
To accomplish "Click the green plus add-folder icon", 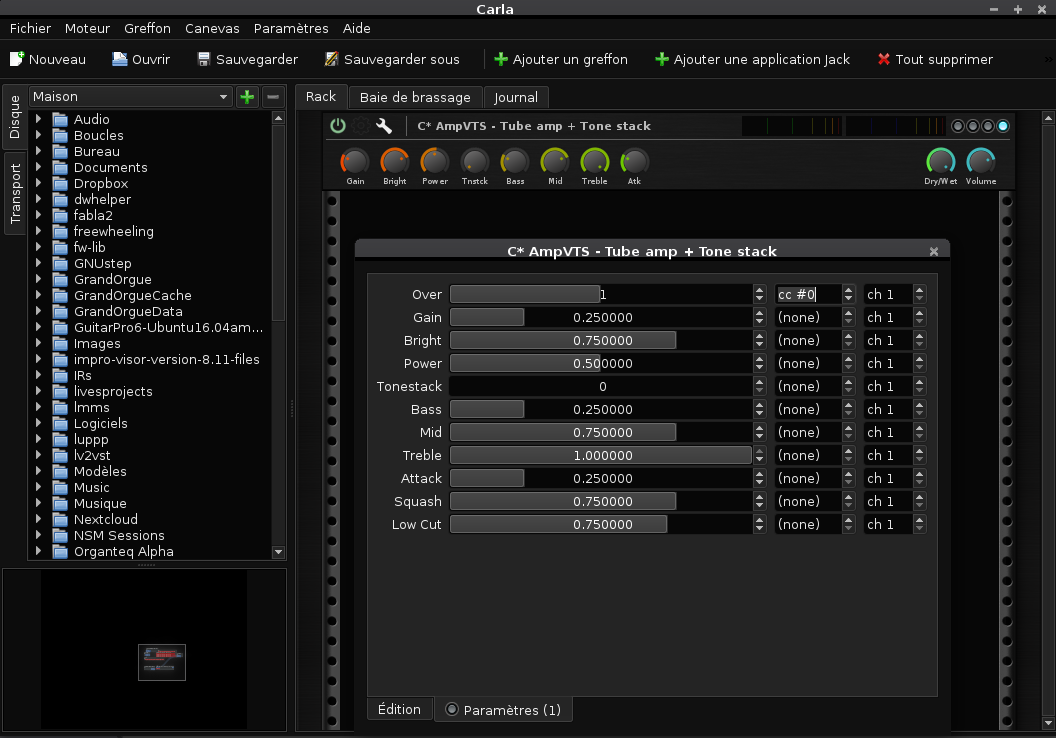I will [x=247, y=97].
